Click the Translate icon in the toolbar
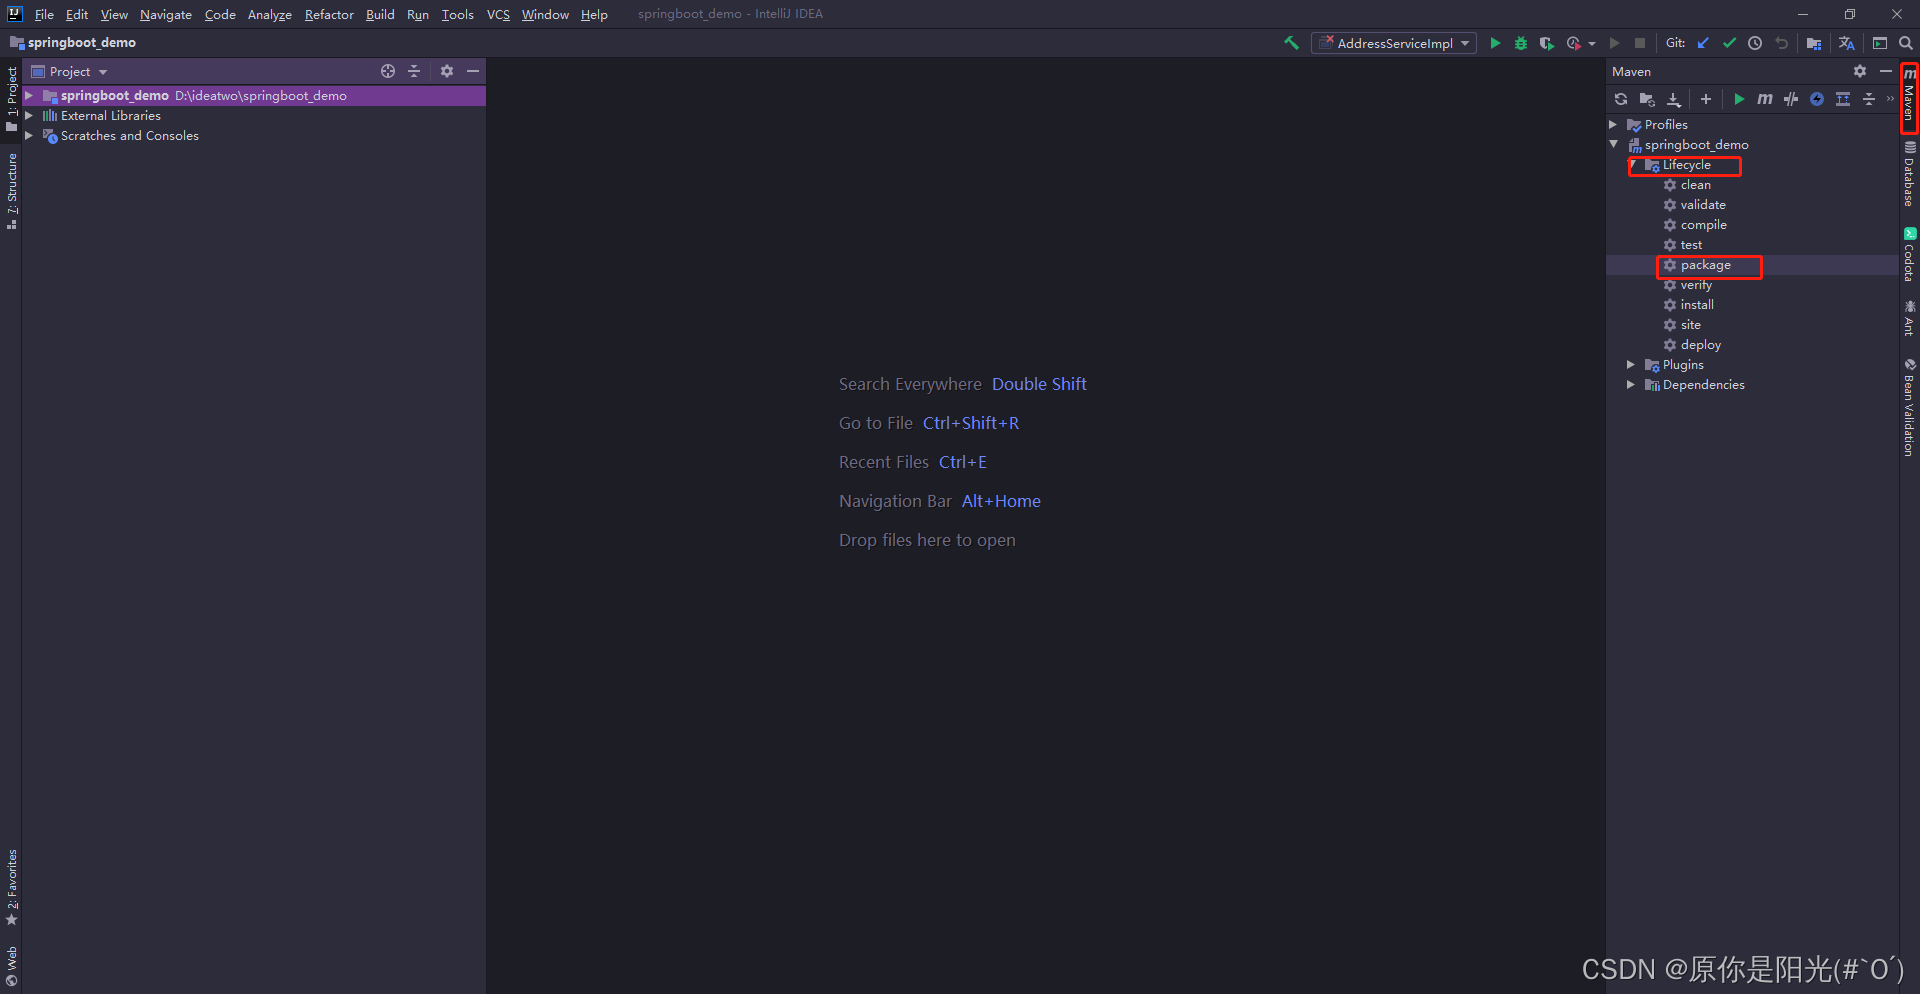The width and height of the screenshot is (1920, 994). point(1846,43)
